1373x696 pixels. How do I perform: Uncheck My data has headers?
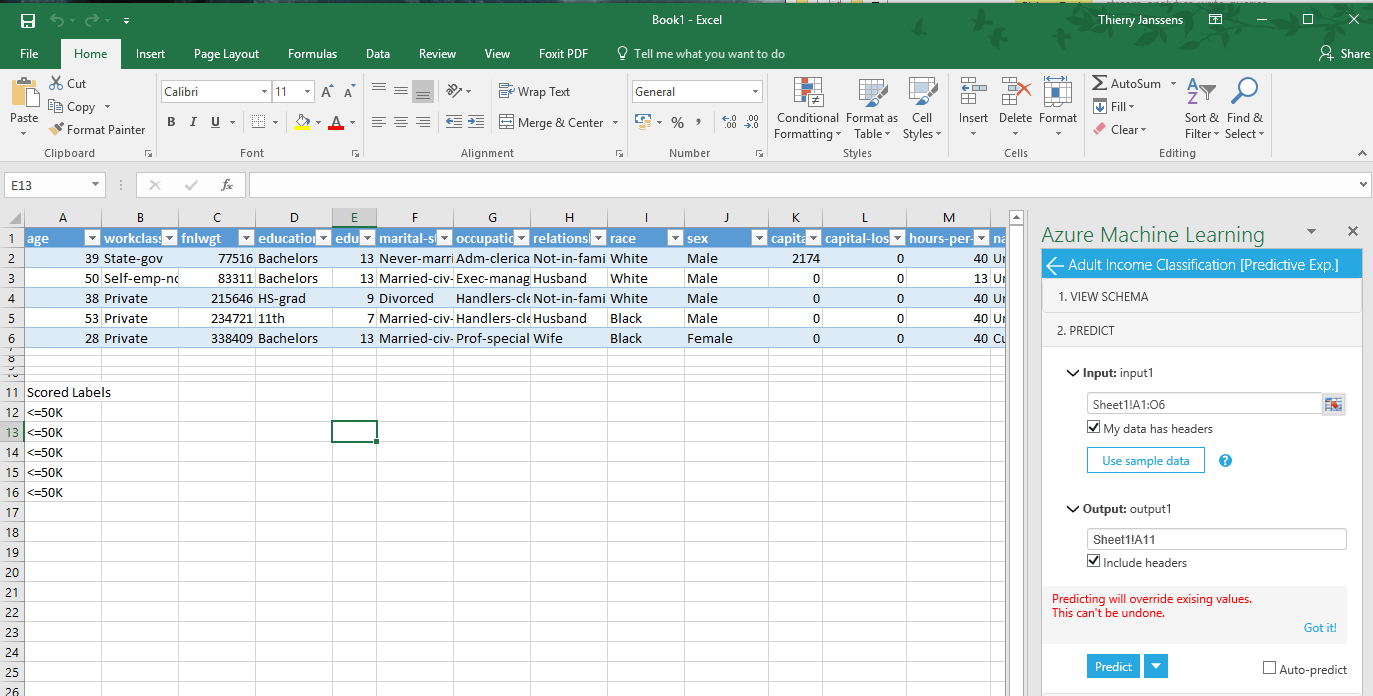(x=1094, y=428)
